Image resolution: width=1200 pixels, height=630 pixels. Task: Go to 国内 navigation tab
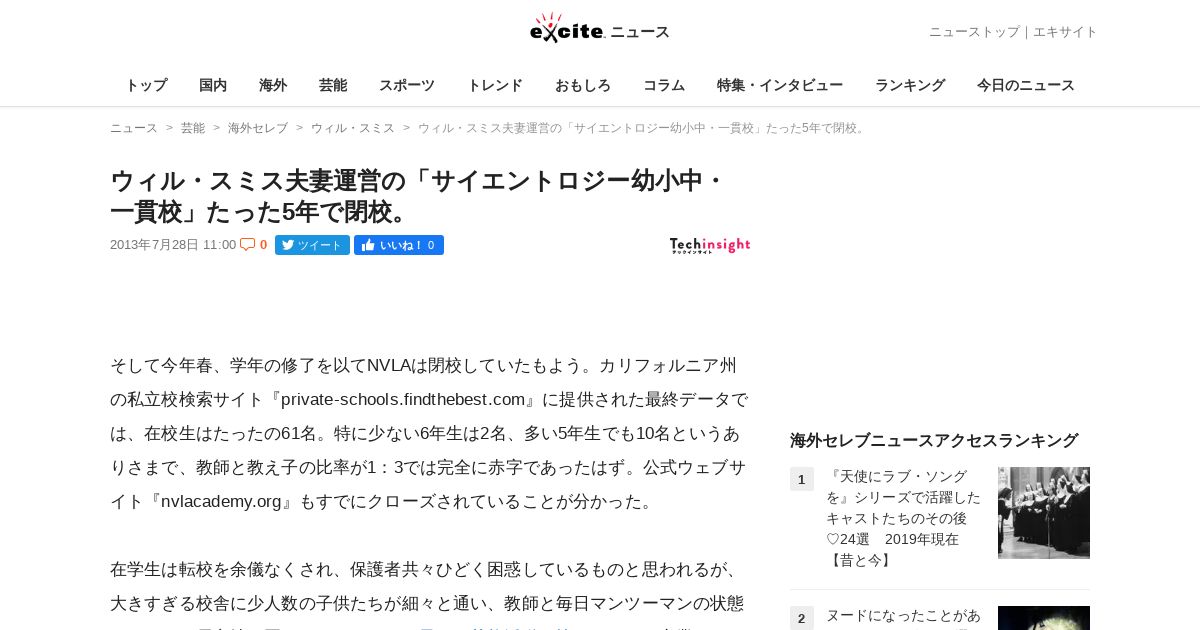coord(213,85)
